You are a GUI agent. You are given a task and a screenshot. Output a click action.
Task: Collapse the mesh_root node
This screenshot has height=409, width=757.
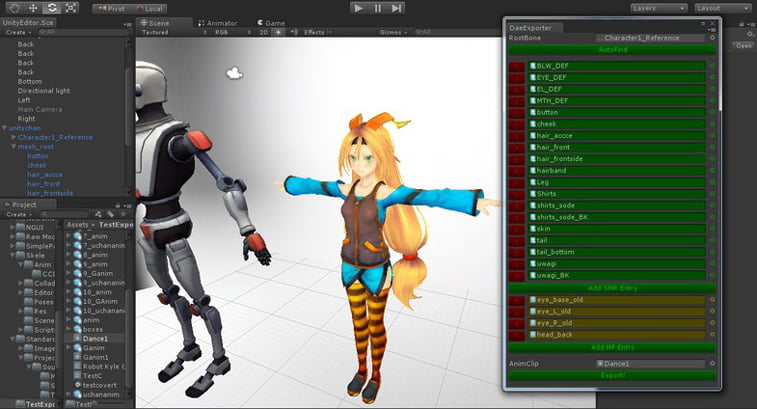click(x=14, y=147)
